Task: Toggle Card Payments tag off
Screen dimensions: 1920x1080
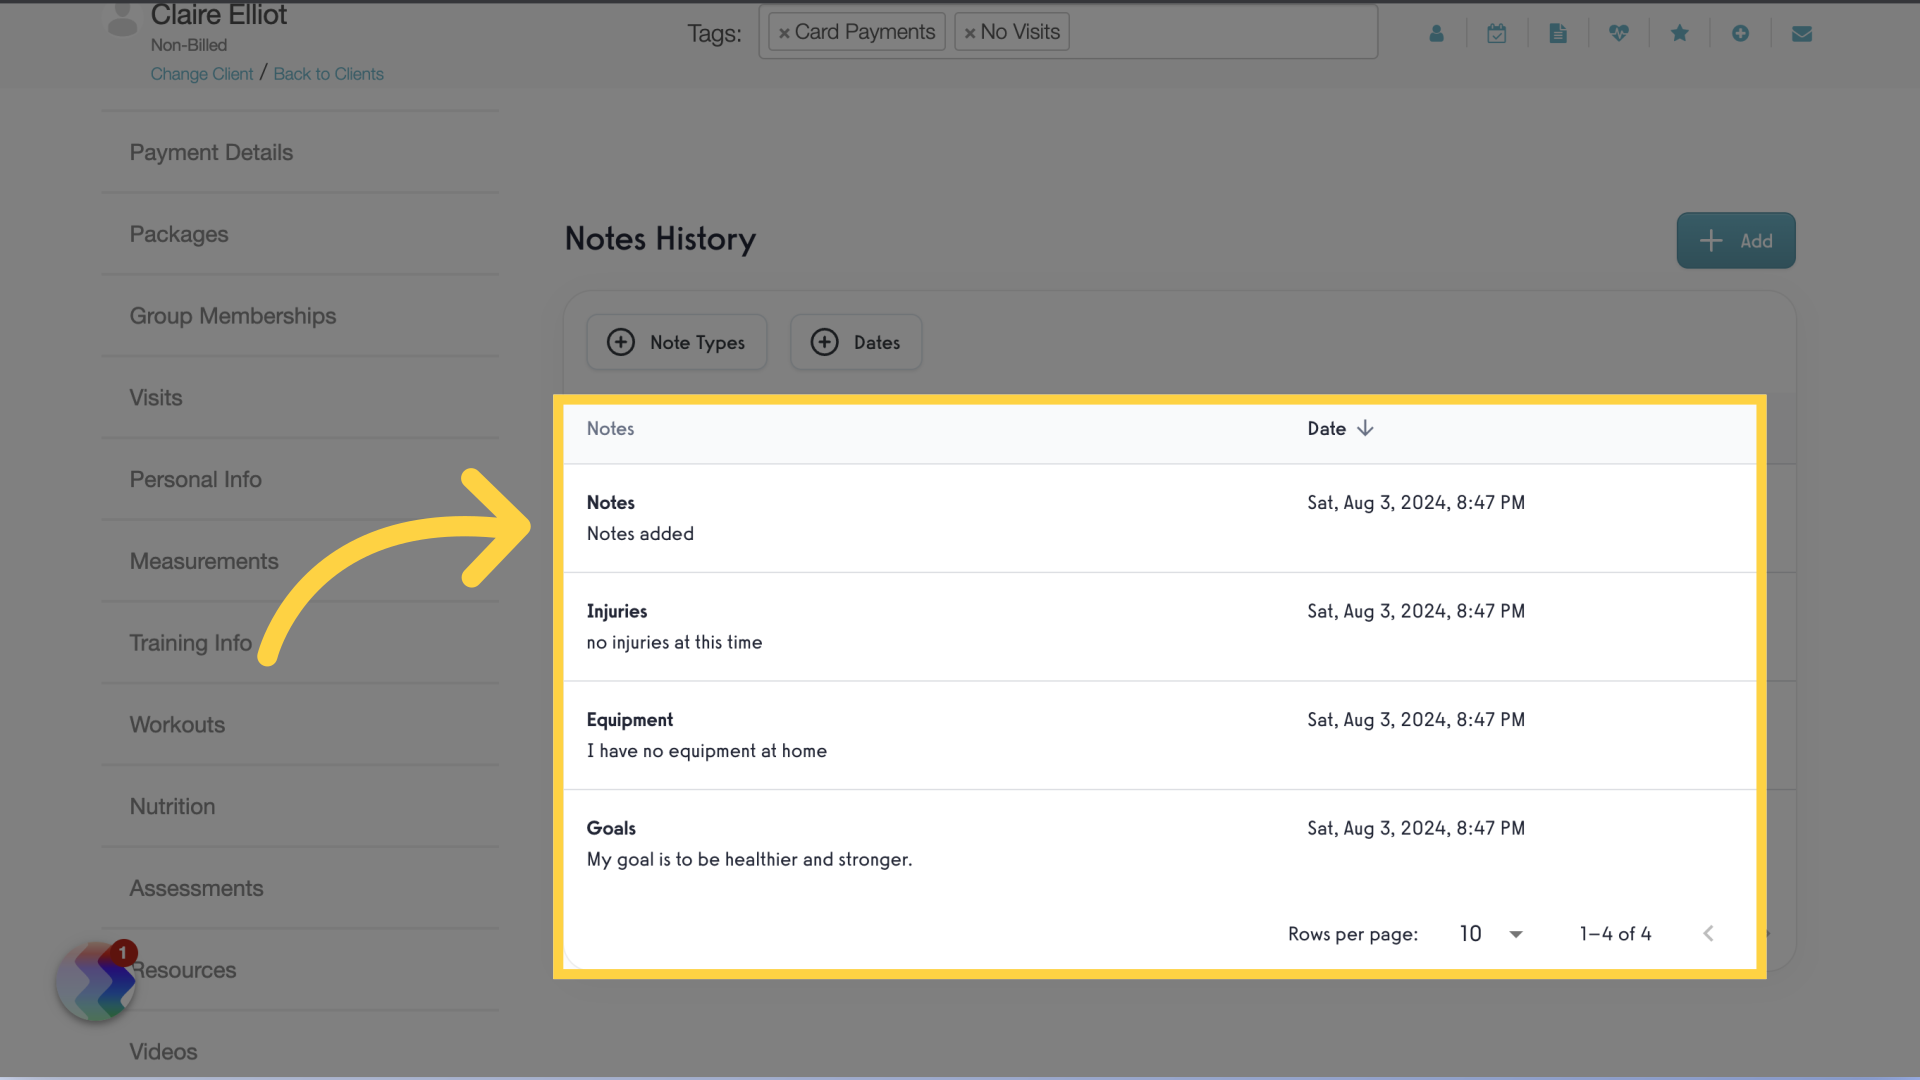Action: coord(786,30)
